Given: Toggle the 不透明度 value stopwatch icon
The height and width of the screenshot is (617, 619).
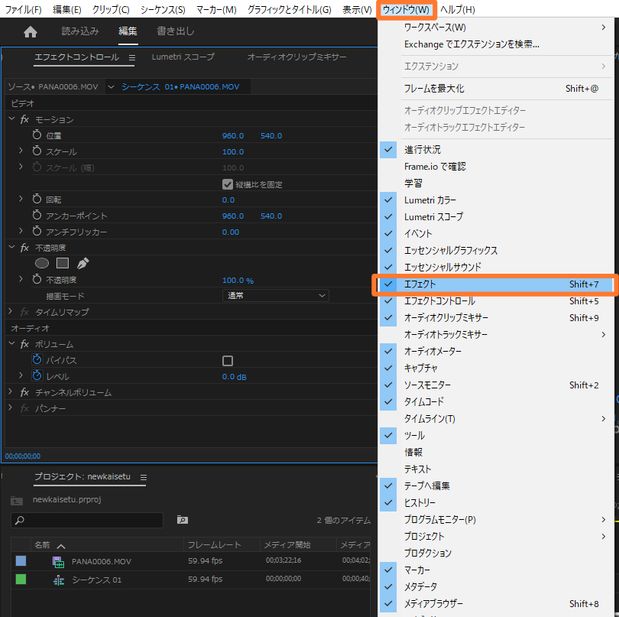Looking at the screenshot, I should tap(37, 279).
